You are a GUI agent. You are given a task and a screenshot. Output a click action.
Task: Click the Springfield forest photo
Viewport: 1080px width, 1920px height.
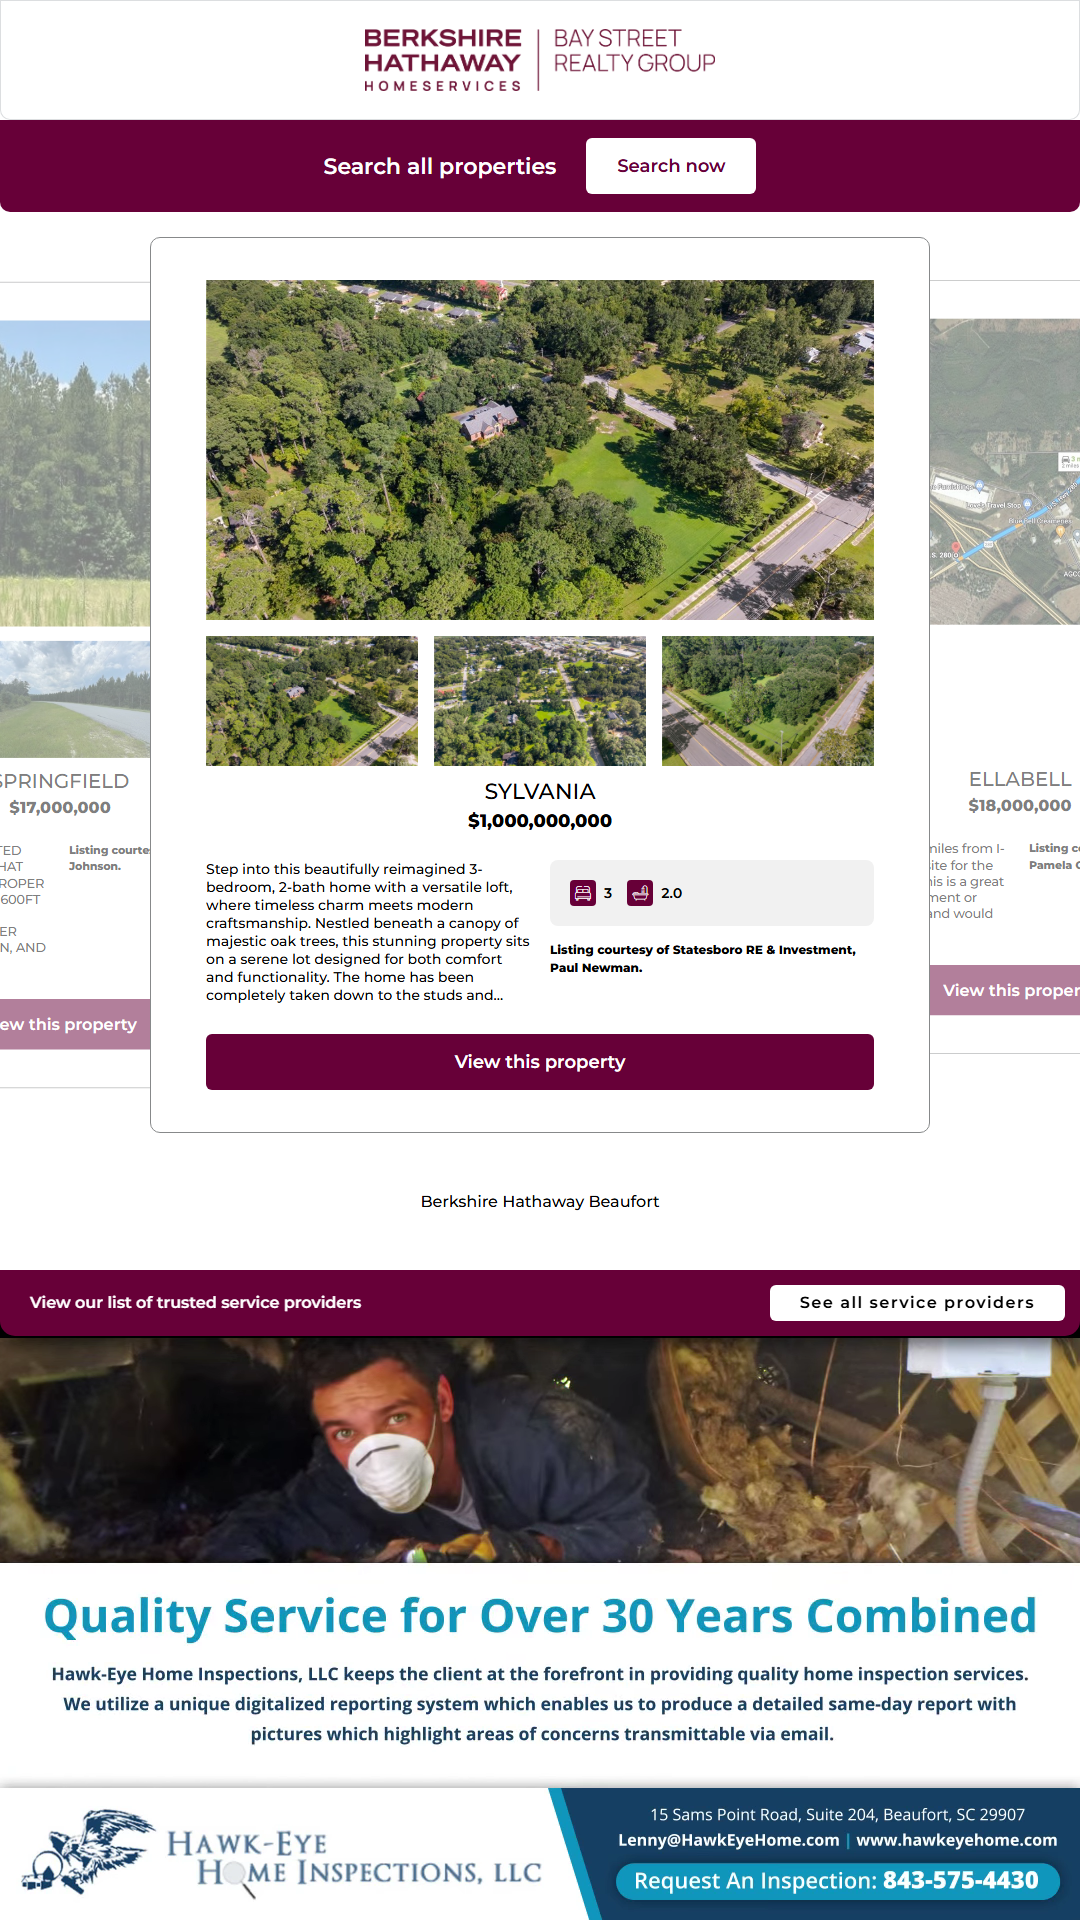(75, 474)
